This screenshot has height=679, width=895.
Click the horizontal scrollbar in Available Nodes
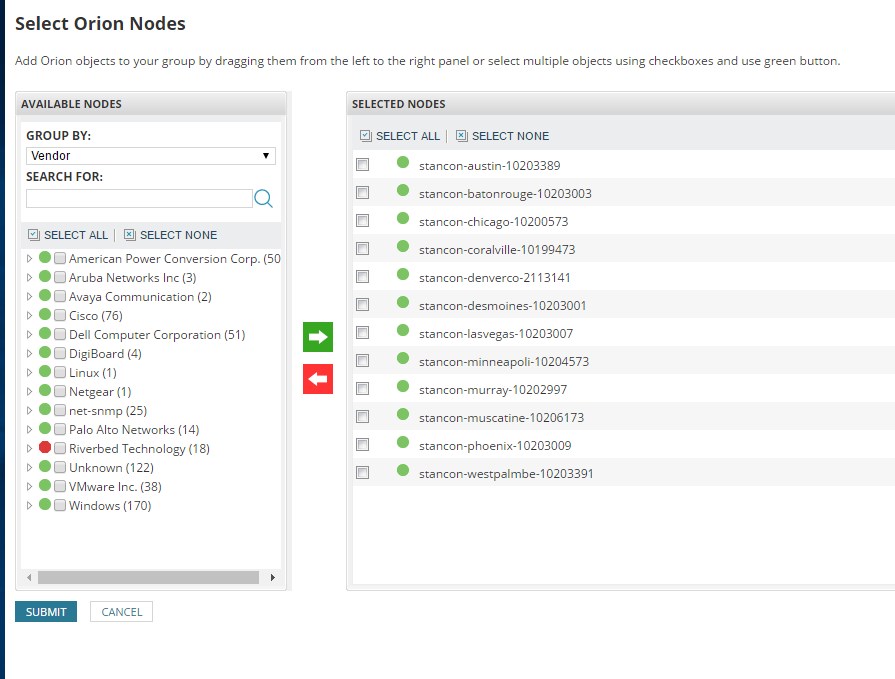click(148, 577)
